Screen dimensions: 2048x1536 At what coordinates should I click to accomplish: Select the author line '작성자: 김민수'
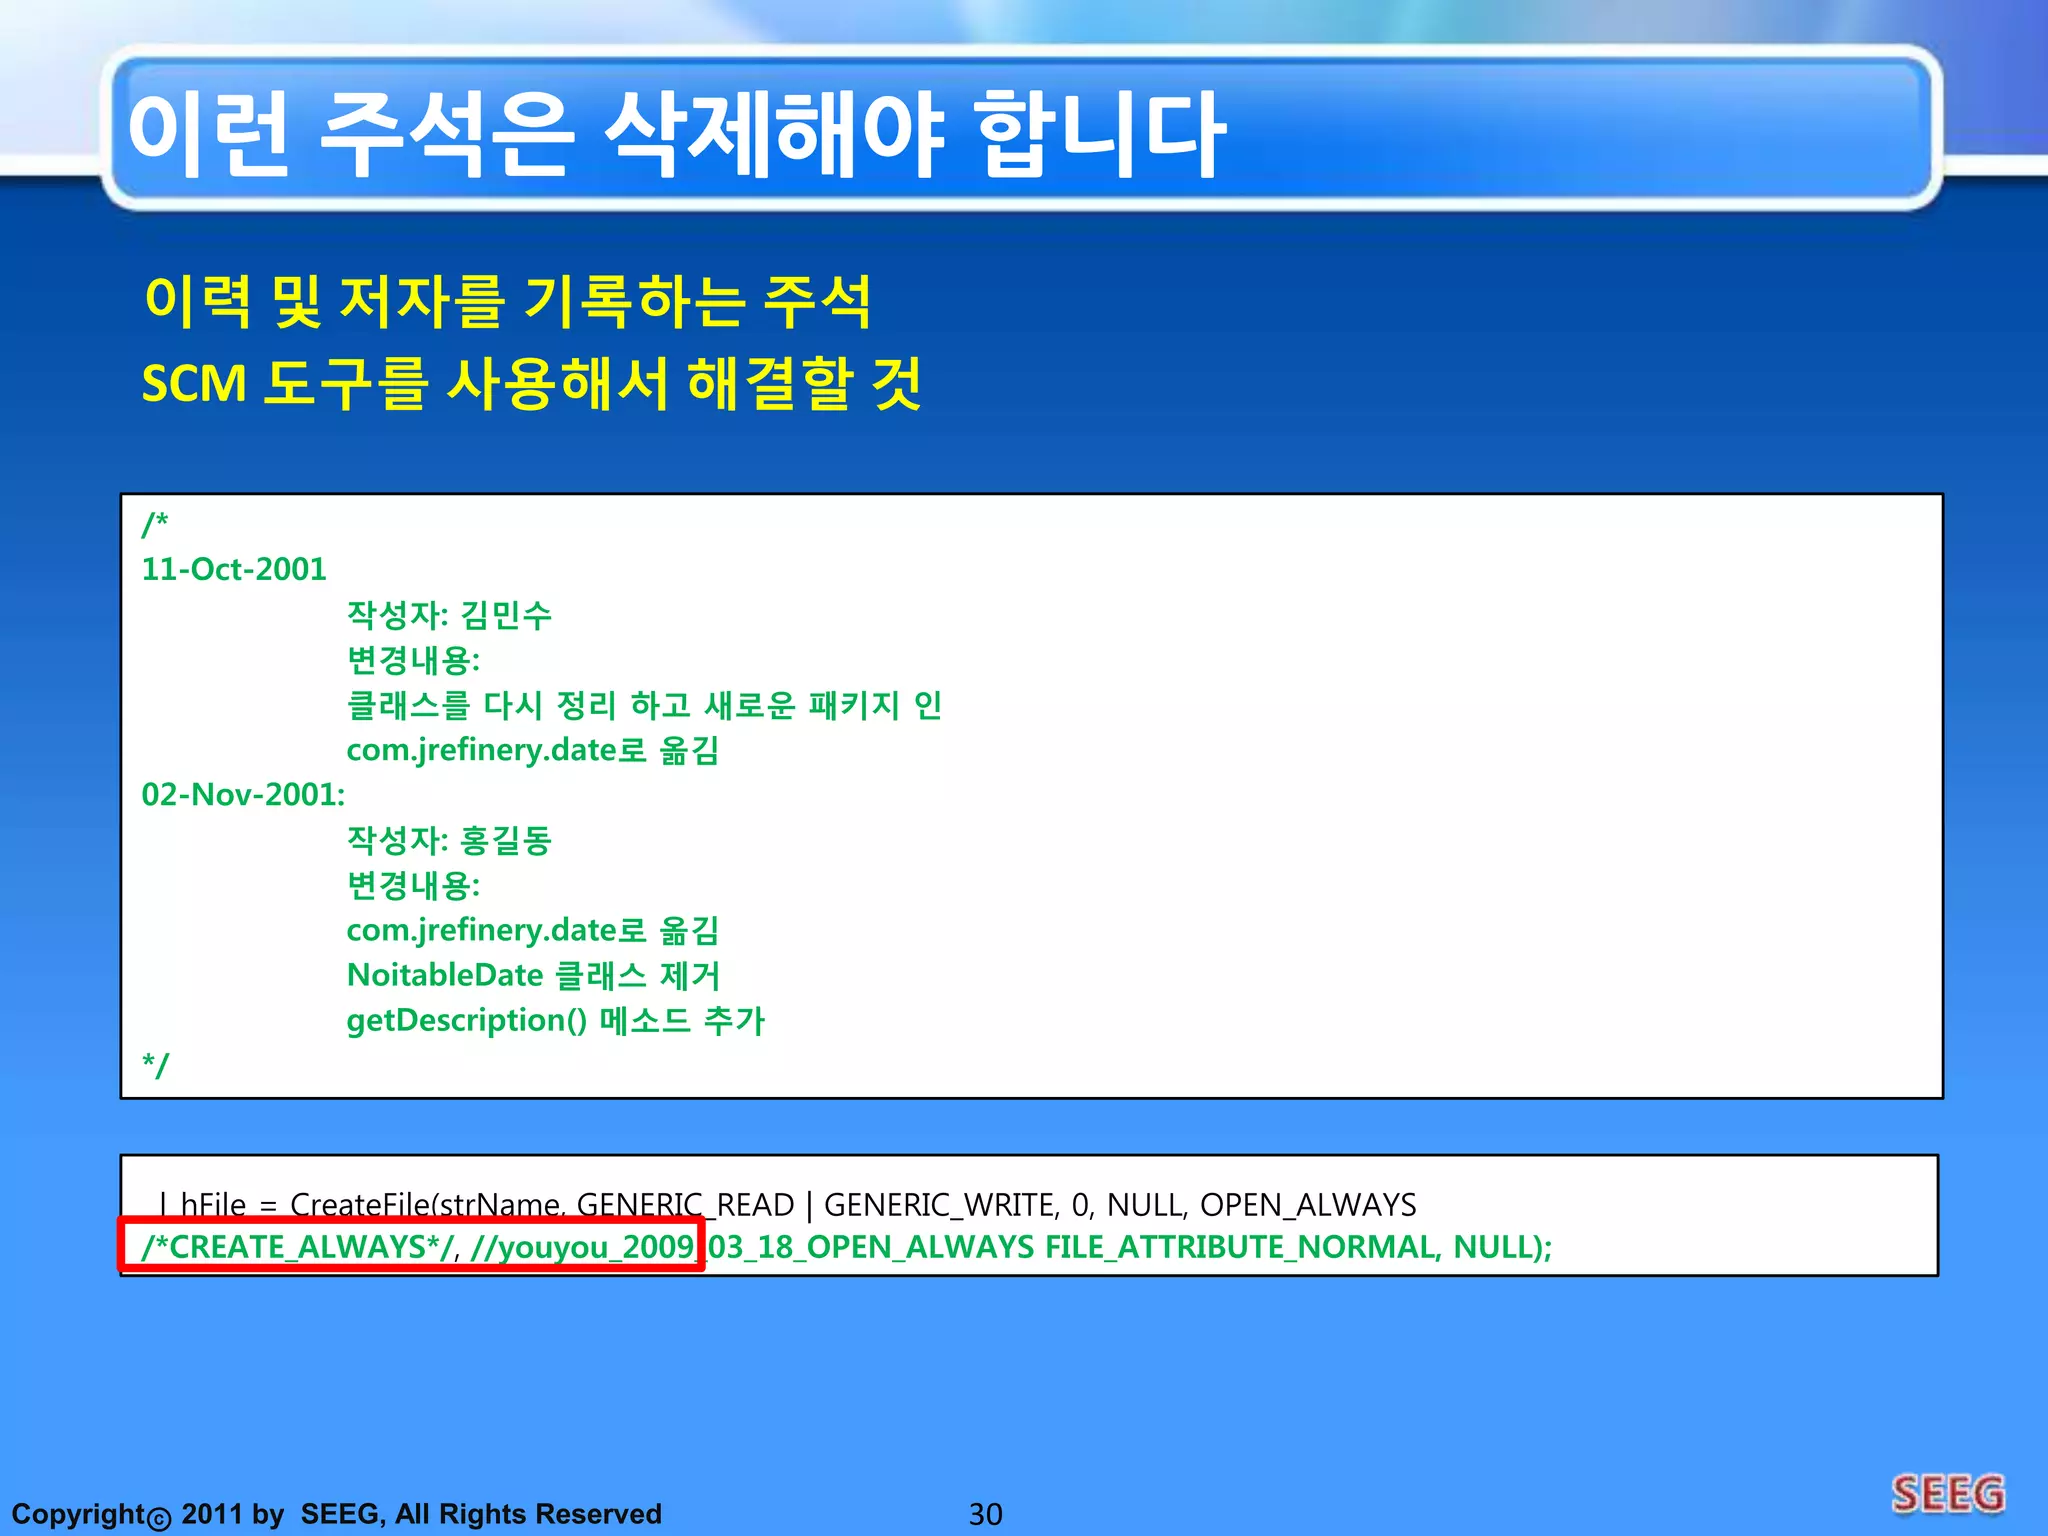click(x=449, y=614)
